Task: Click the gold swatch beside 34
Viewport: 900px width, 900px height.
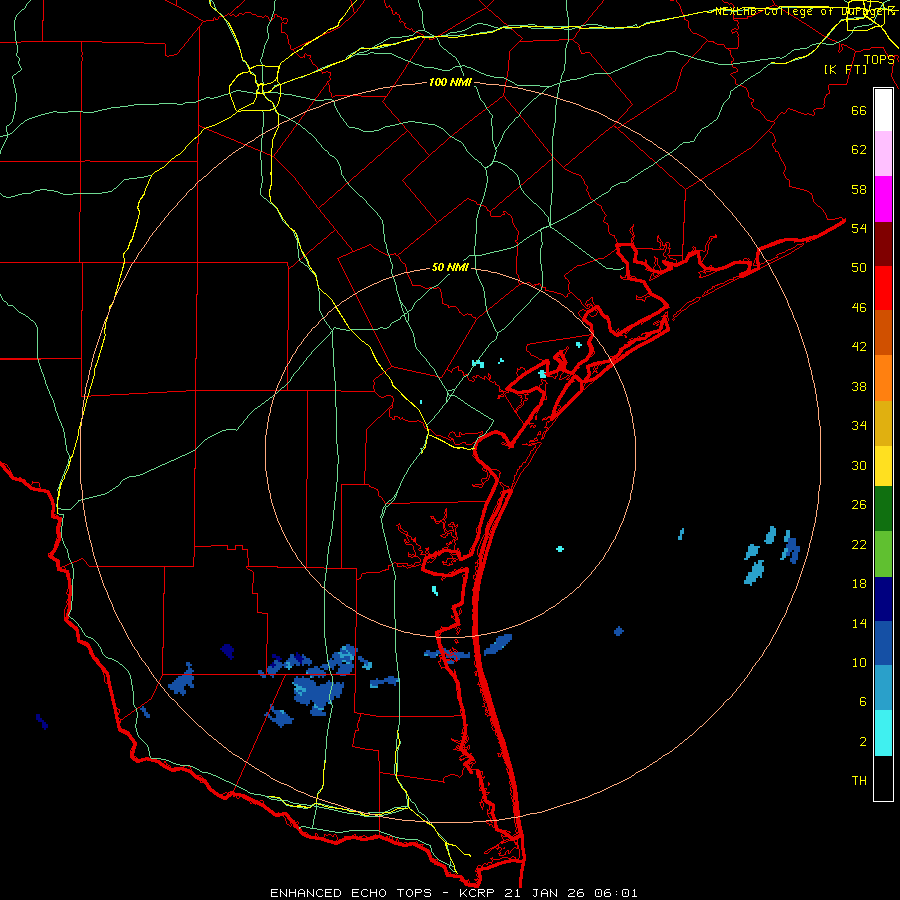Action: pos(883,423)
